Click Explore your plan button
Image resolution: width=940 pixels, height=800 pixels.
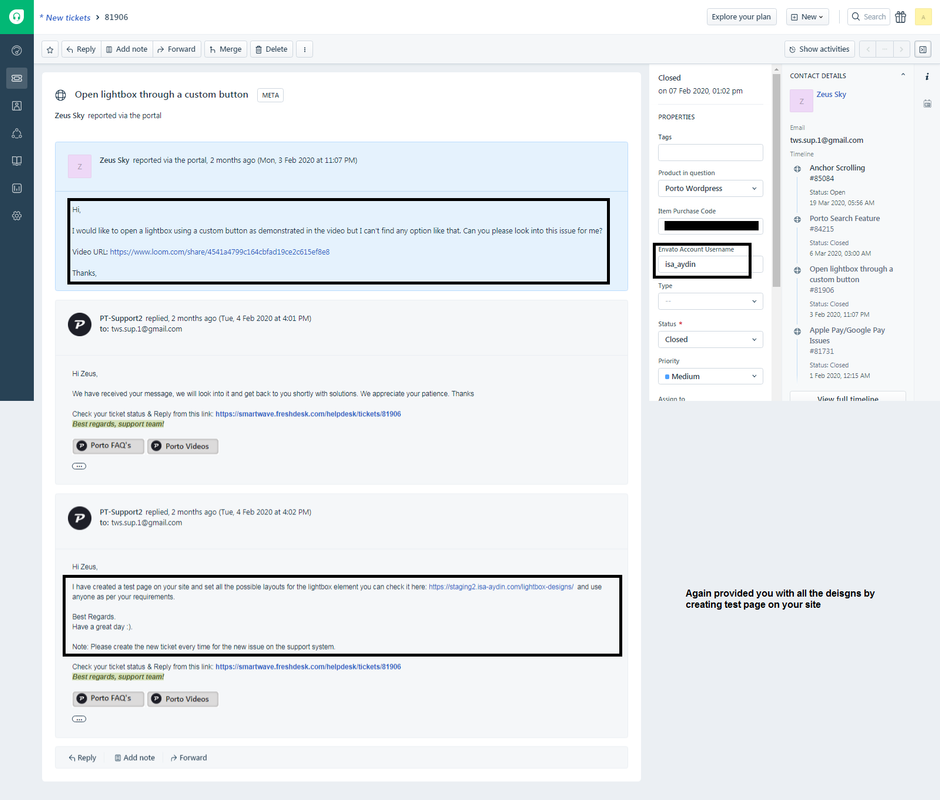(x=741, y=17)
